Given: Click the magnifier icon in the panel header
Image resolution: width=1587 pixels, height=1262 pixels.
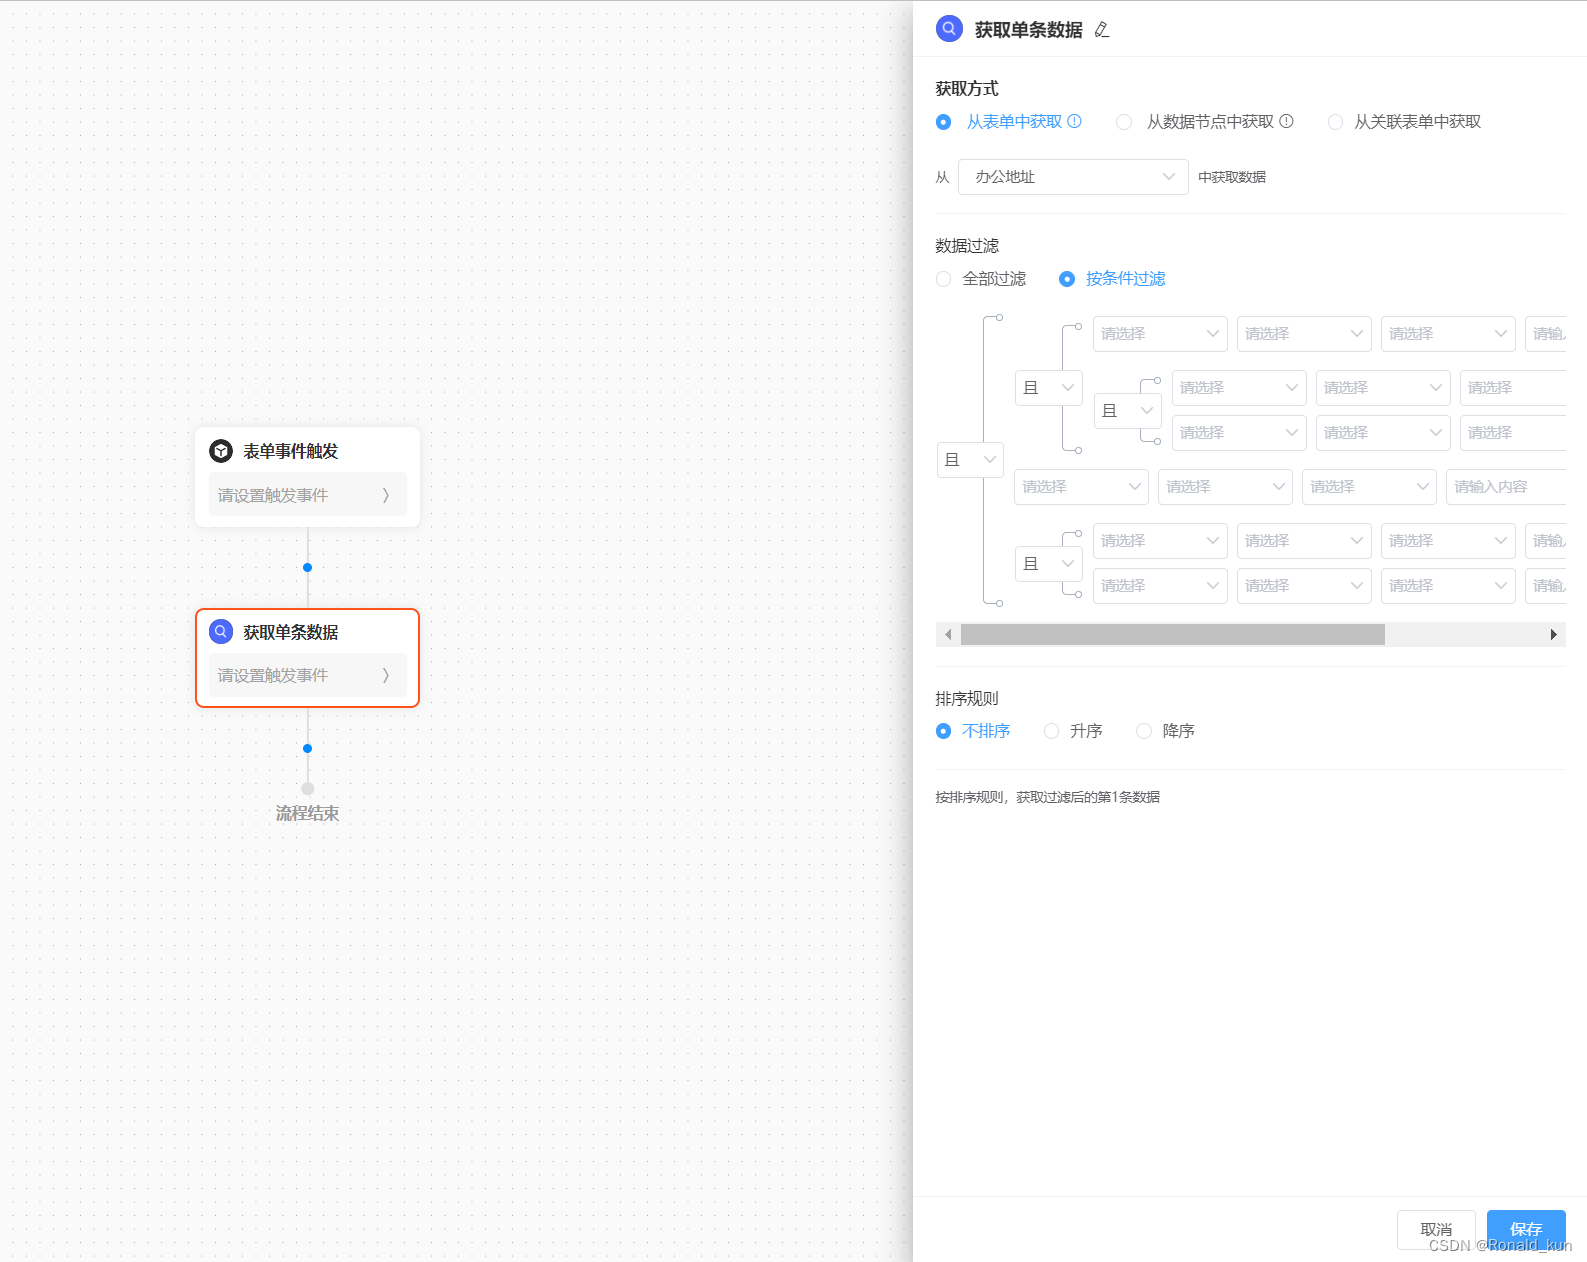Looking at the screenshot, I should tap(949, 29).
